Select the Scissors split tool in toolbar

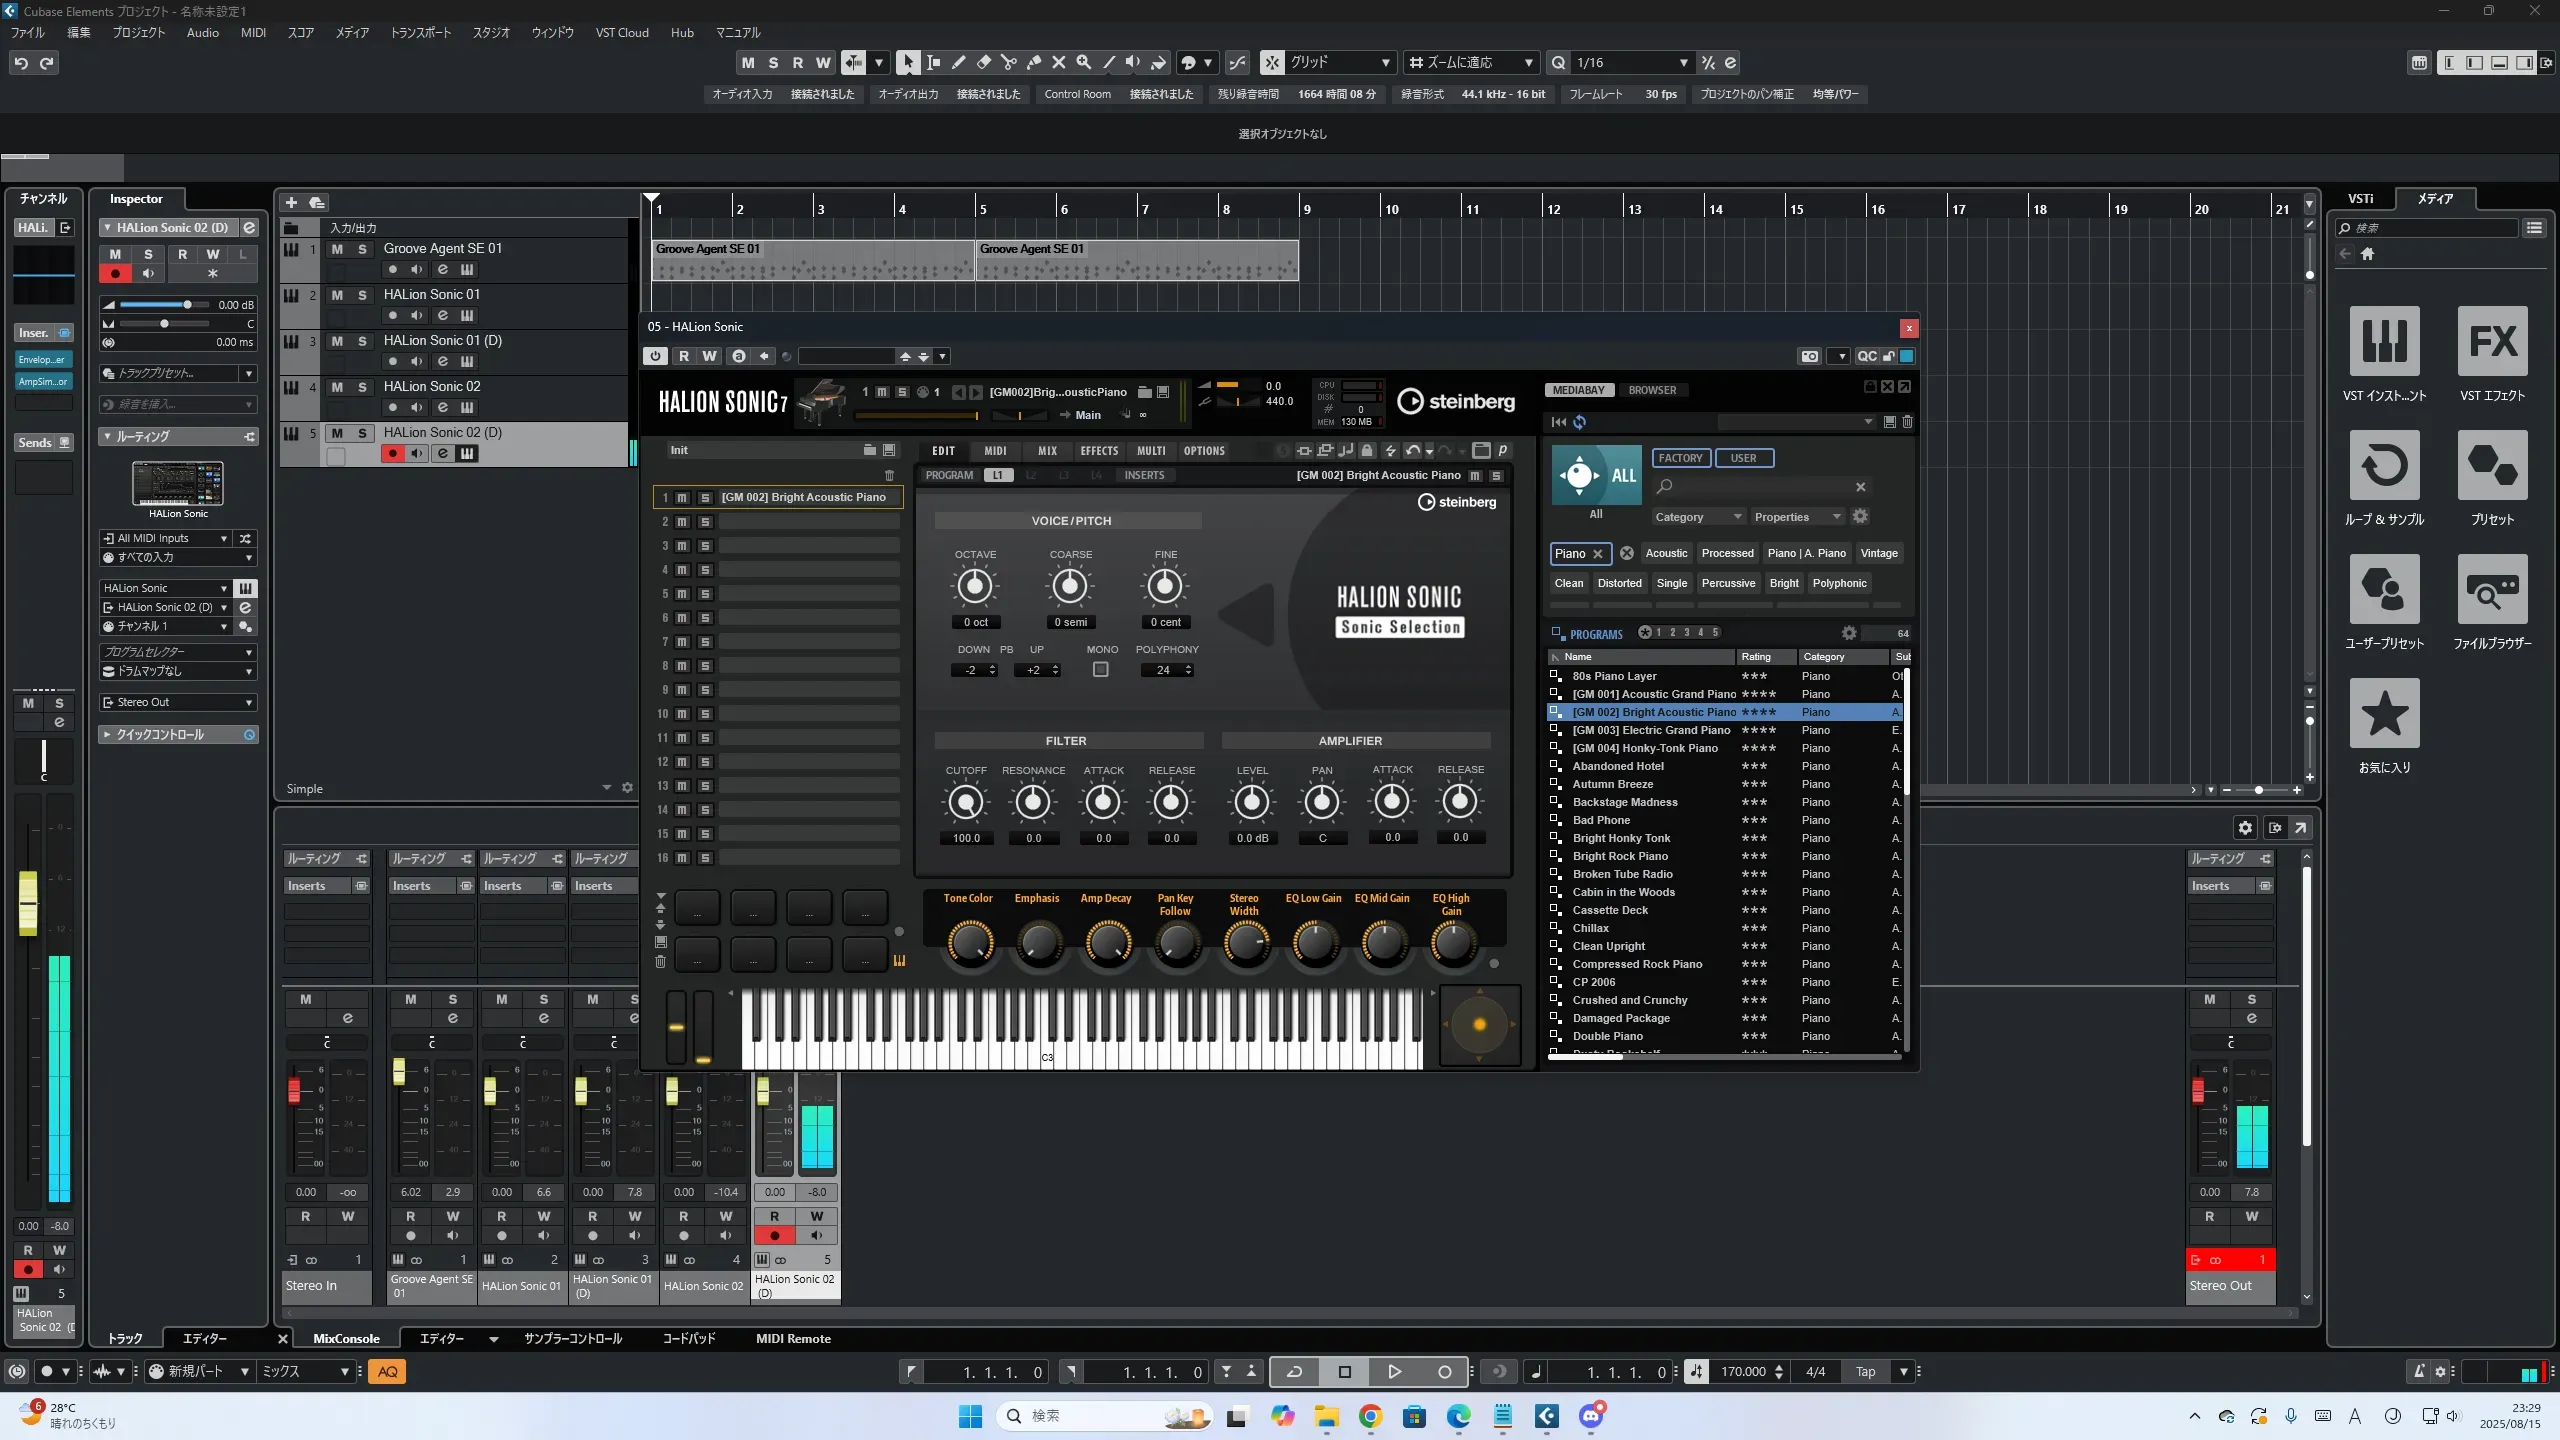(1008, 63)
